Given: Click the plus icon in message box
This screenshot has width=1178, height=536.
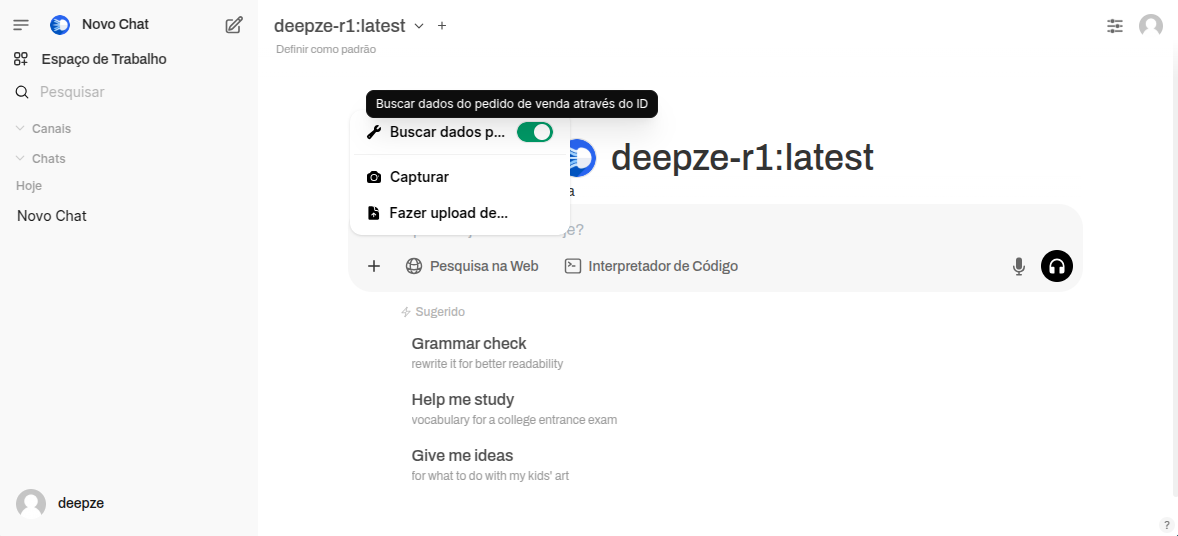Looking at the screenshot, I should point(374,266).
